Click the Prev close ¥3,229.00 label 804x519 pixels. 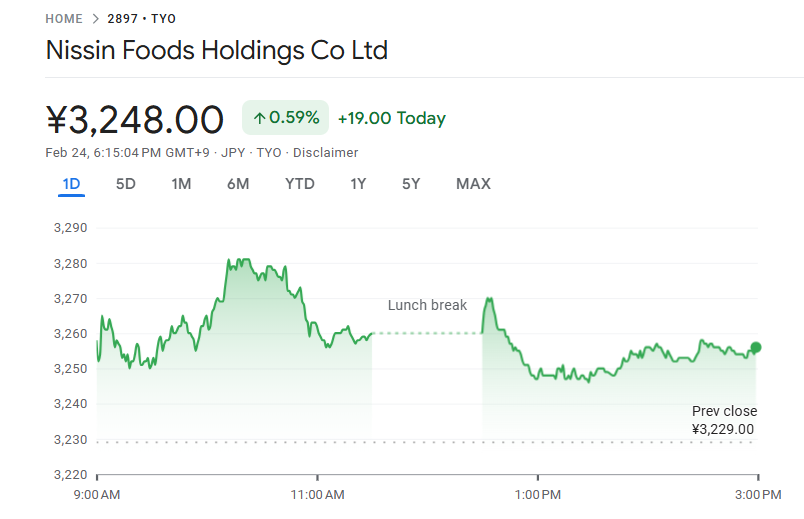tap(724, 420)
